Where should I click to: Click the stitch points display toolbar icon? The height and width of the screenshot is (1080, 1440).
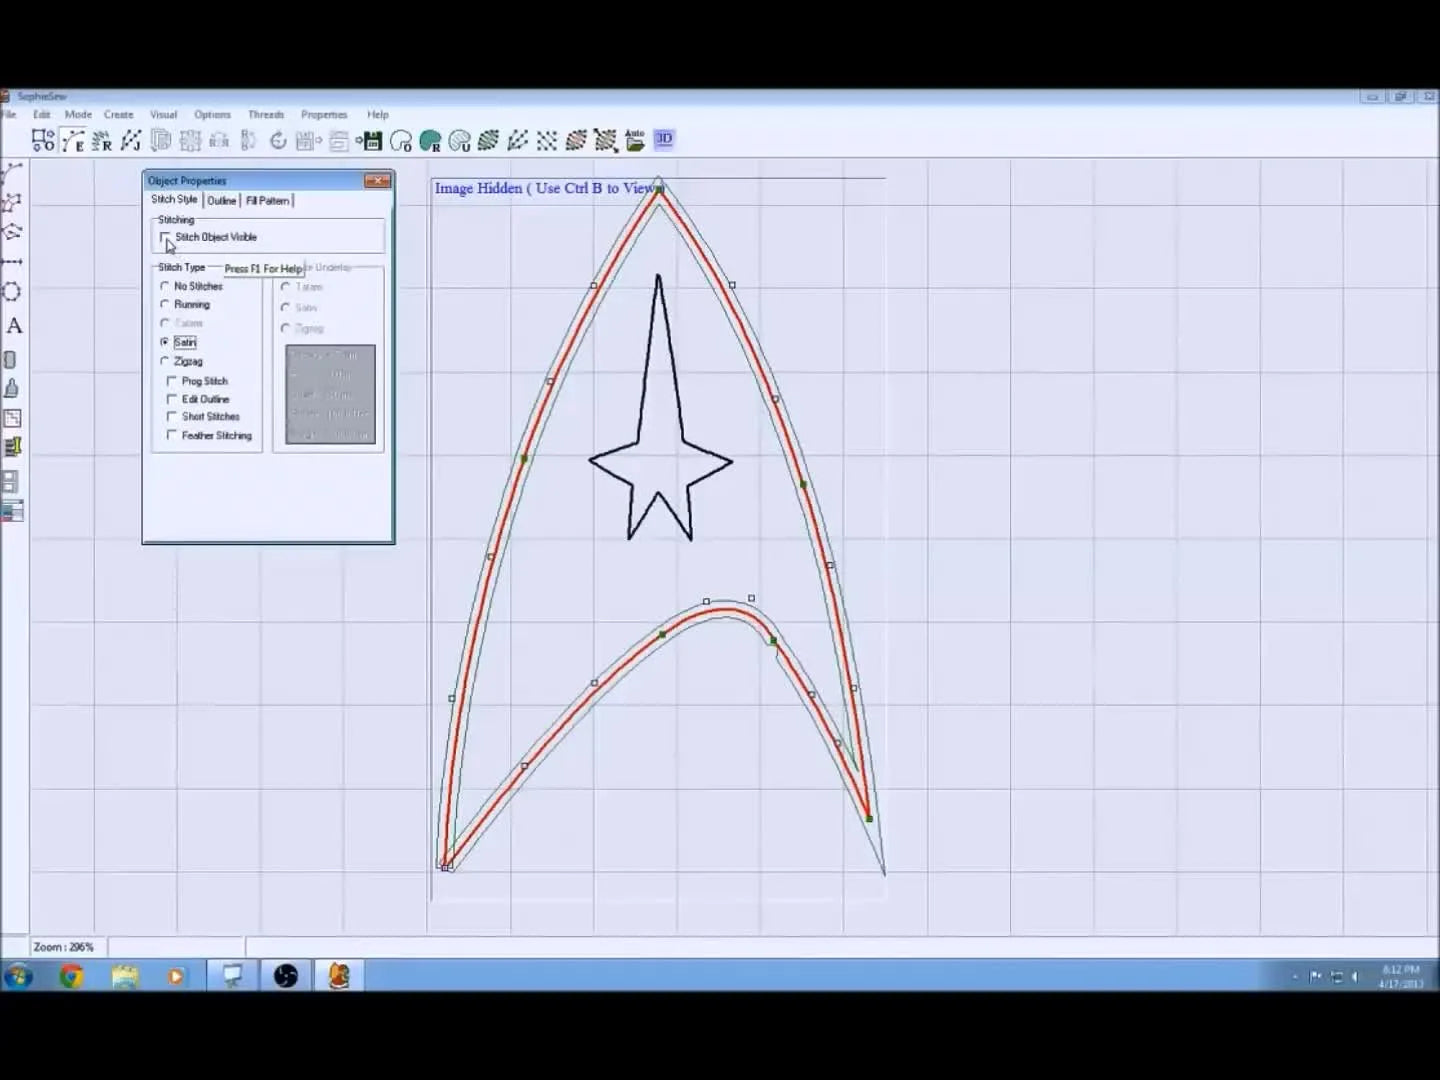[547, 140]
